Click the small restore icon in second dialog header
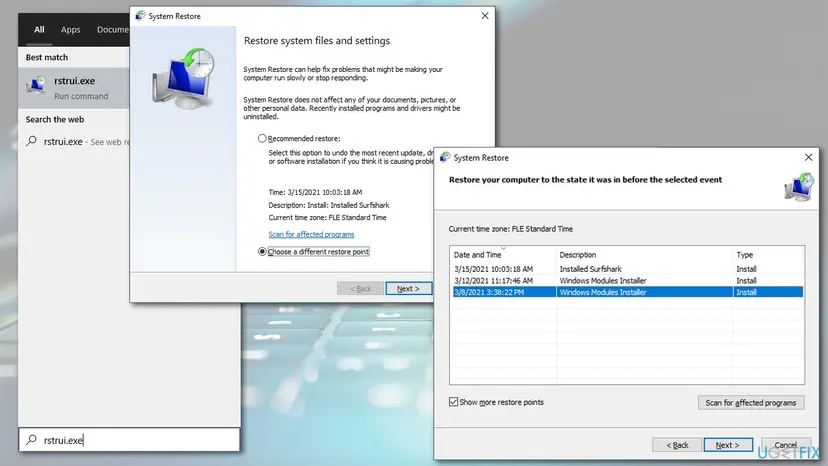 point(799,187)
